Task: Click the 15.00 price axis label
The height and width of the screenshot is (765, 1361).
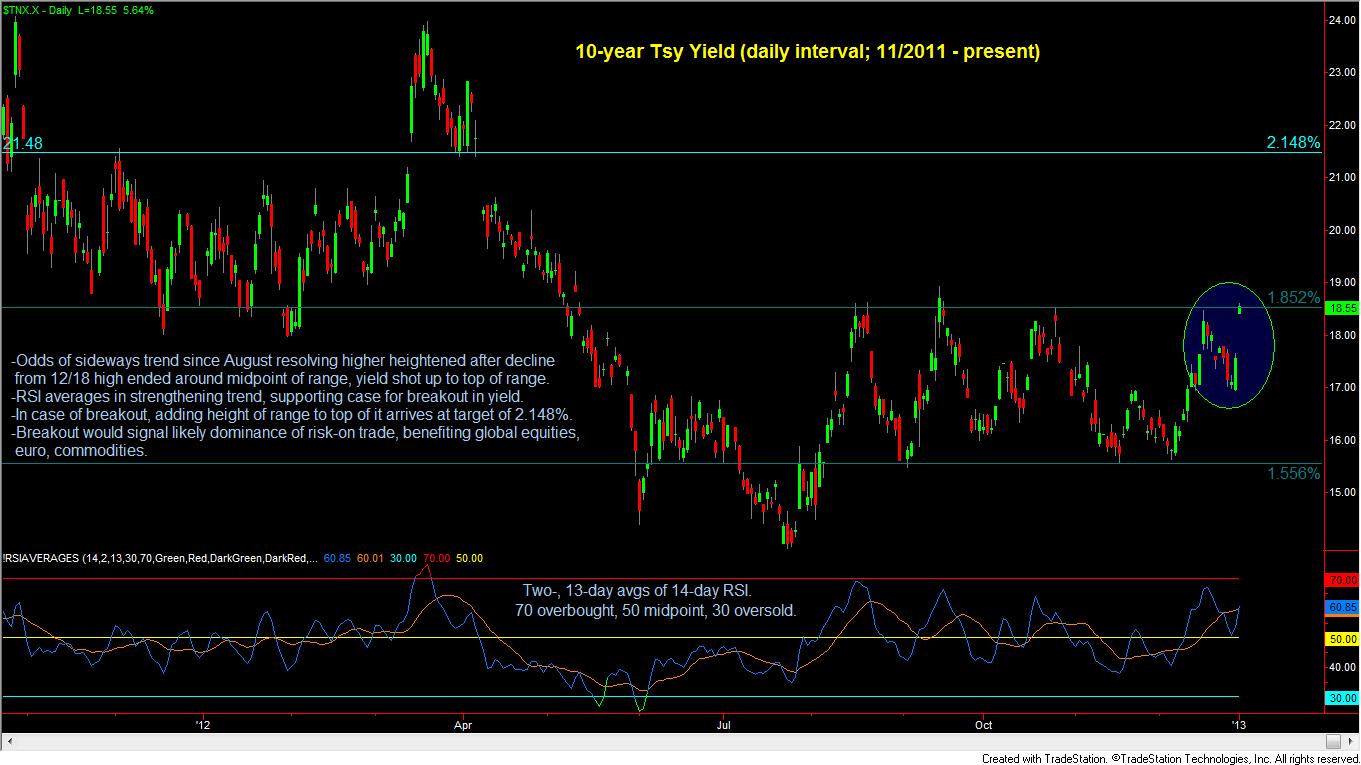Action: pyautogui.click(x=1341, y=492)
